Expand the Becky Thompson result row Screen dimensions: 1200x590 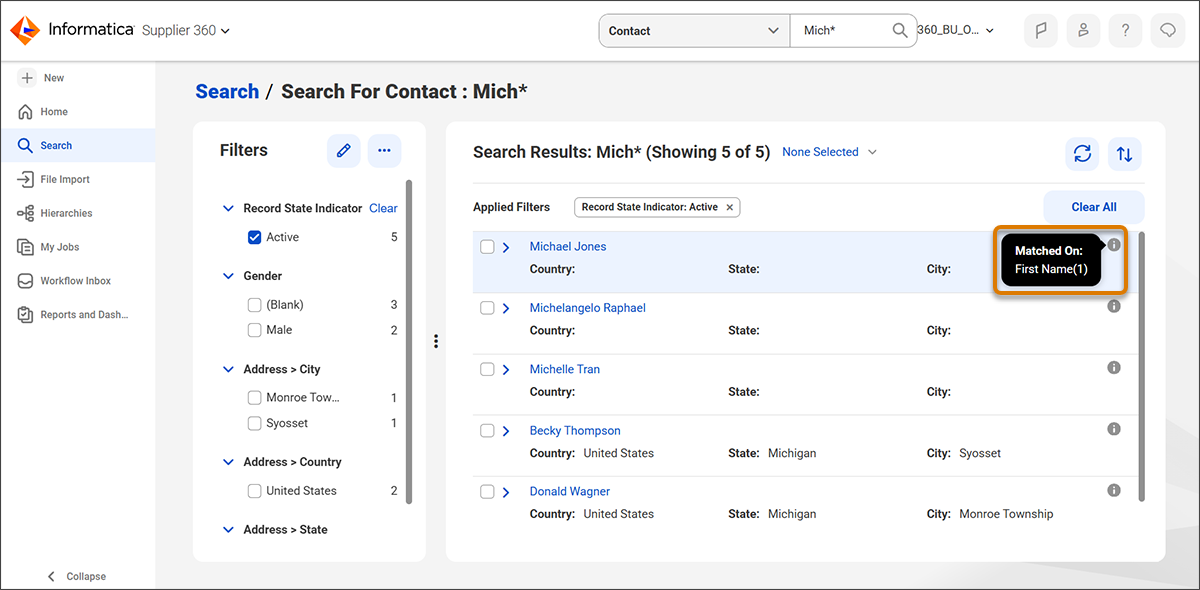(x=507, y=431)
